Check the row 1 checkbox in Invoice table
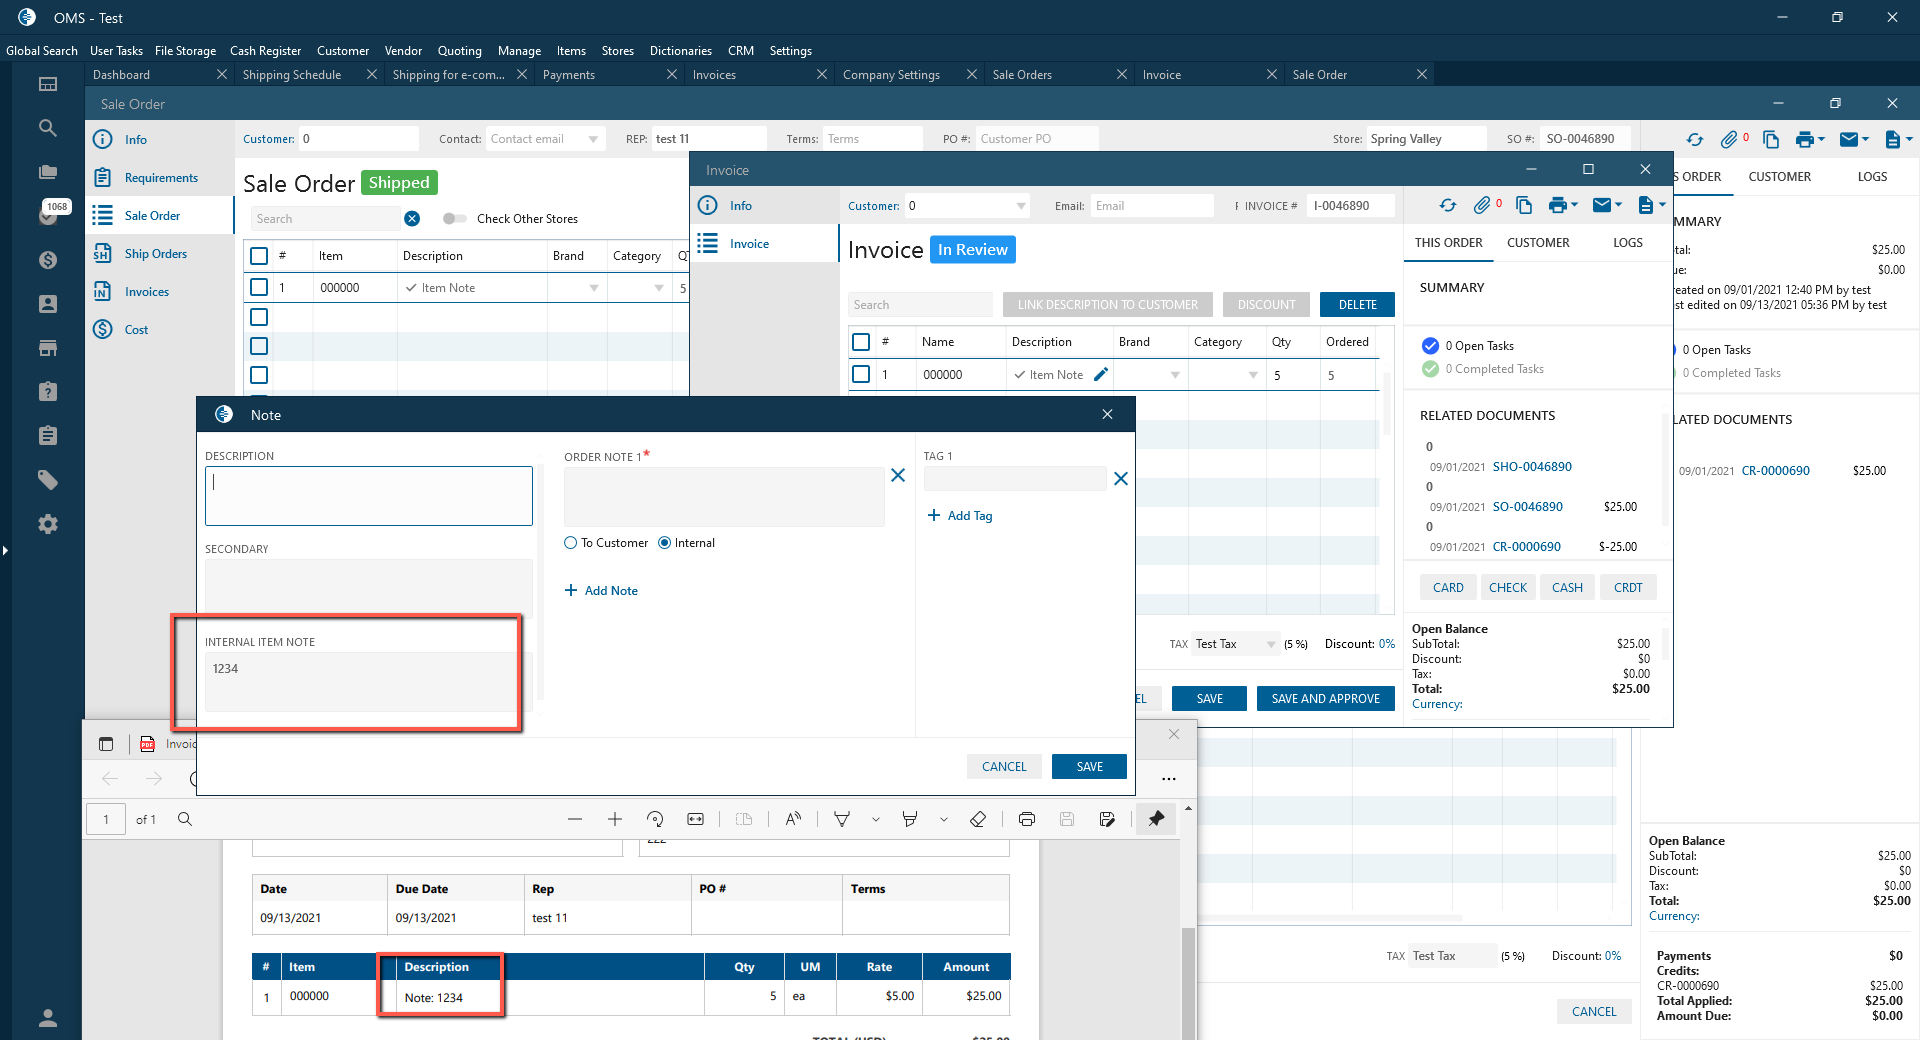This screenshot has width=1920, height=1040. tap(861, 375)
